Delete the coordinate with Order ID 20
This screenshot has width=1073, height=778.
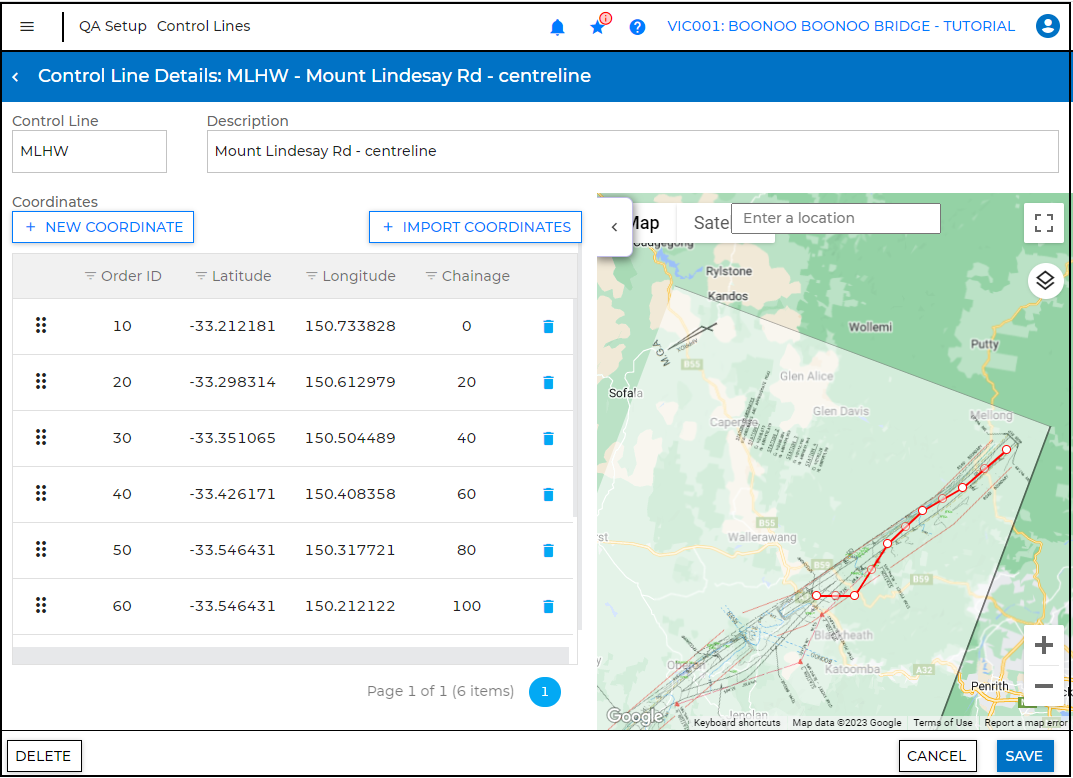(x=548, y=382)
